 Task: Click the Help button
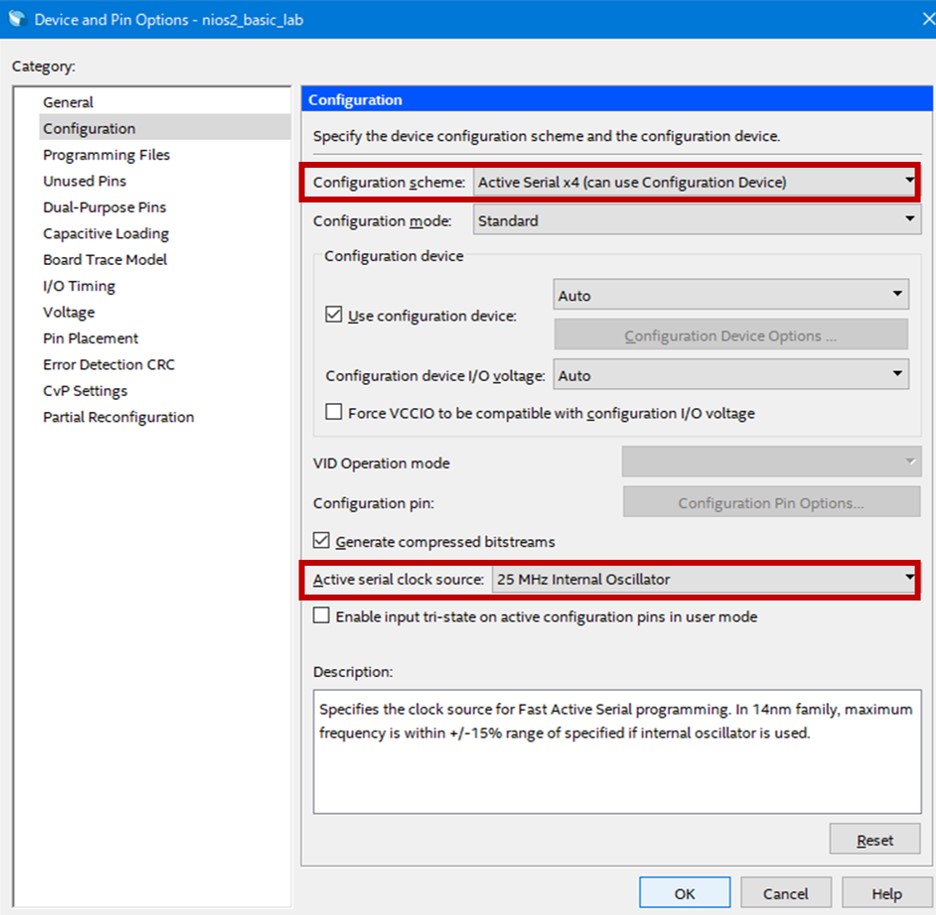pyautogui.click(x=886, y=892)
